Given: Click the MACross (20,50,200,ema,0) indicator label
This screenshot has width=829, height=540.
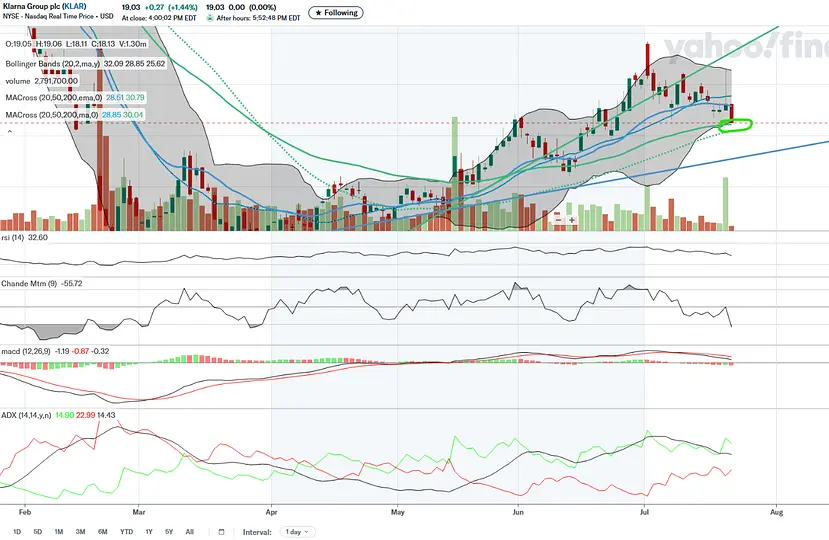Looking at the screenshot, I should (54, 97).
